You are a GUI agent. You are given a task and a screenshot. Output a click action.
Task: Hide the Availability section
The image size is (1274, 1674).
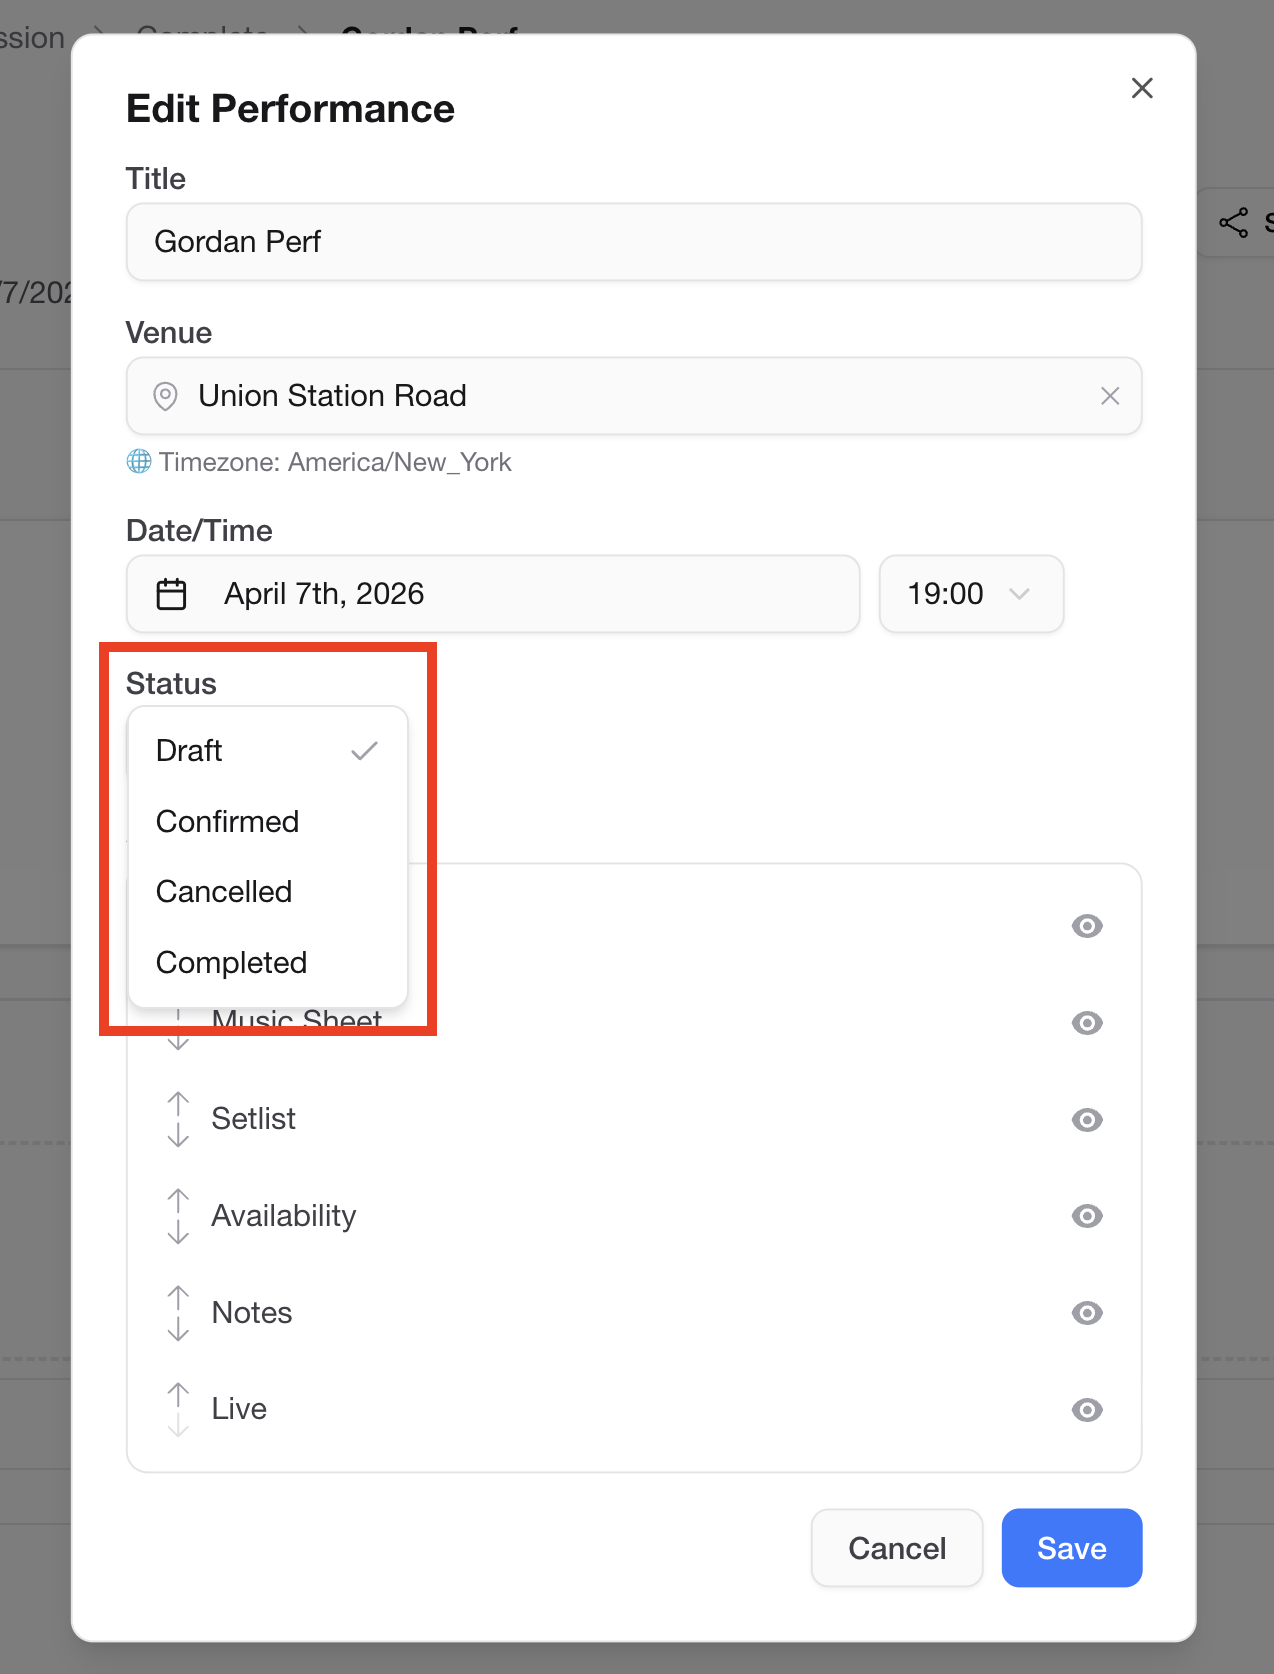[x=1087, y=1216]
